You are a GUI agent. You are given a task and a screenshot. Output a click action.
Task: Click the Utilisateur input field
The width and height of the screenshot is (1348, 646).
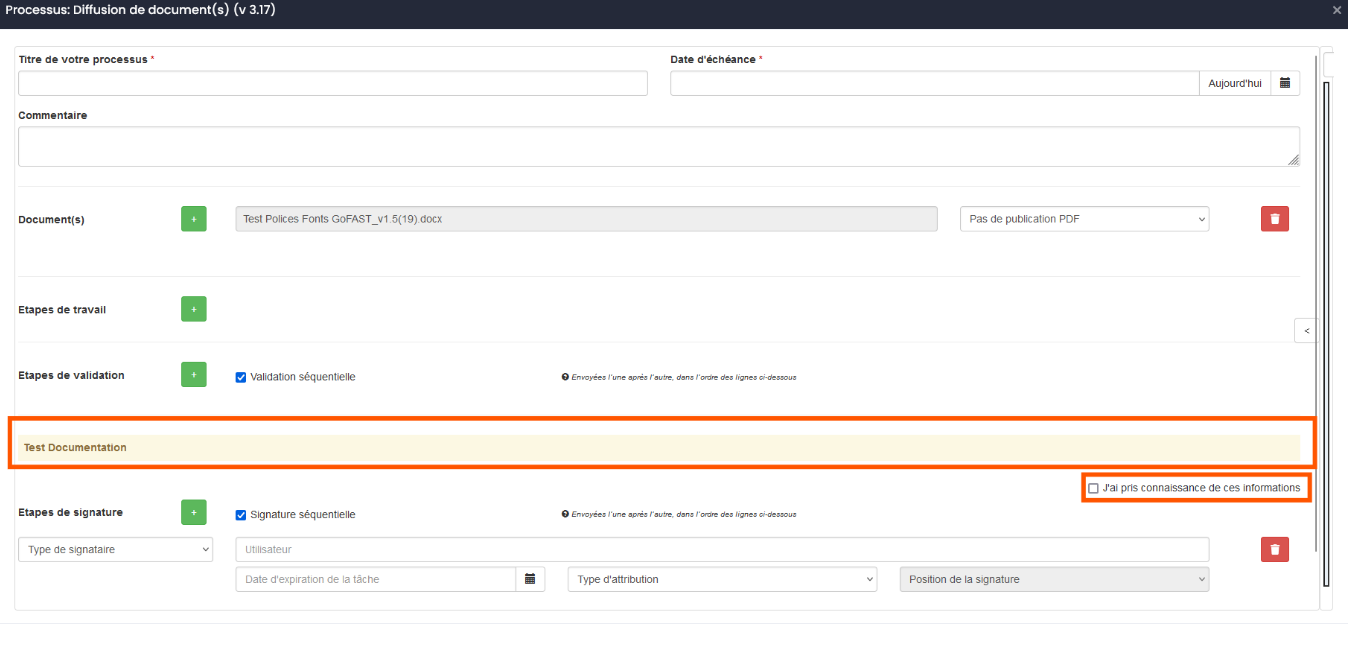click(722, 549)
